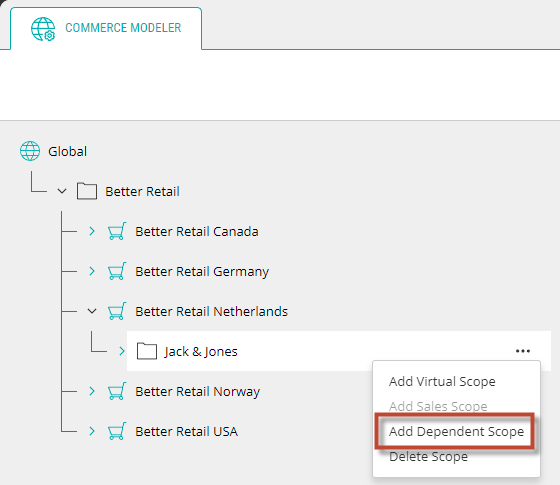Expand the Better Retail USA node
560x485 pixels.
pyautogui.click(x=92, y=431)
